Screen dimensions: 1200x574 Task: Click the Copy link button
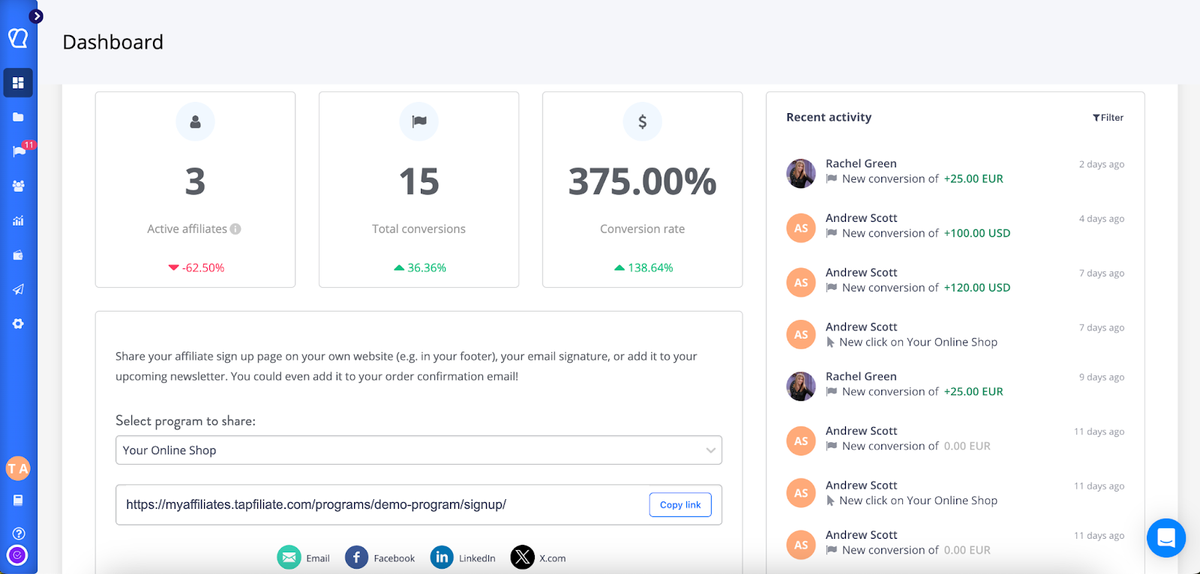point(680,505)
